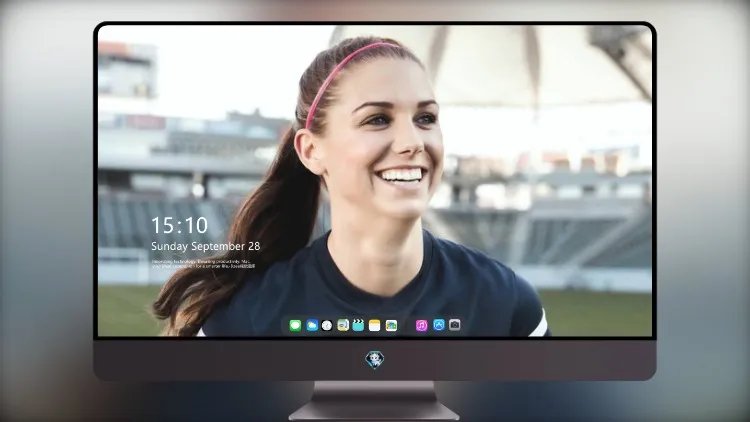Click the Sunday September 28 date text
The height and width of the screenshot is (422, 750).
point(206,246)
